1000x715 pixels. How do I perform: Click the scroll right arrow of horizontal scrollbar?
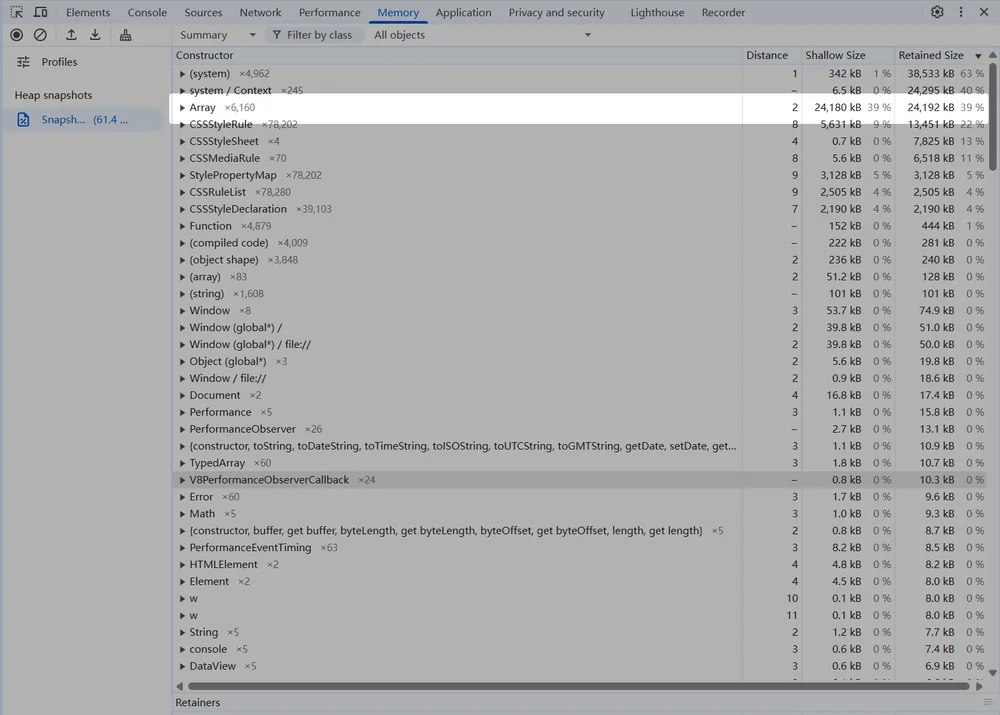pyautogui.click(x=980, y=686)
